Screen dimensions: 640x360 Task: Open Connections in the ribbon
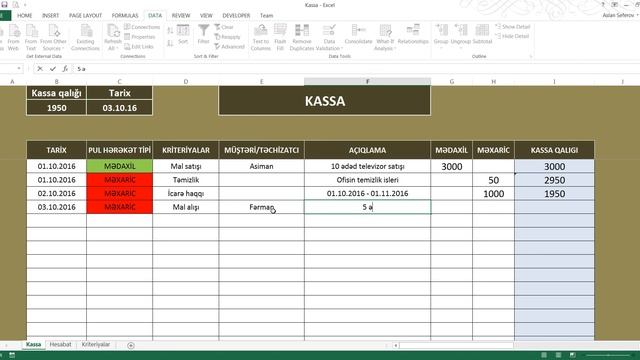142,27
